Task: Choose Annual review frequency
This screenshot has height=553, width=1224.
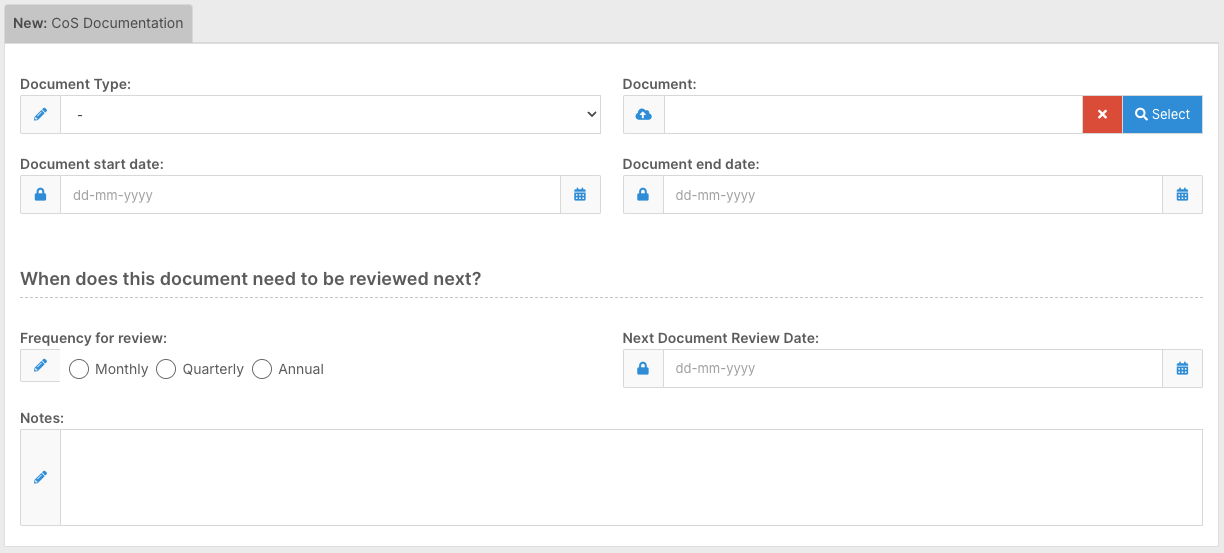Action: click(x=262, y=369)
